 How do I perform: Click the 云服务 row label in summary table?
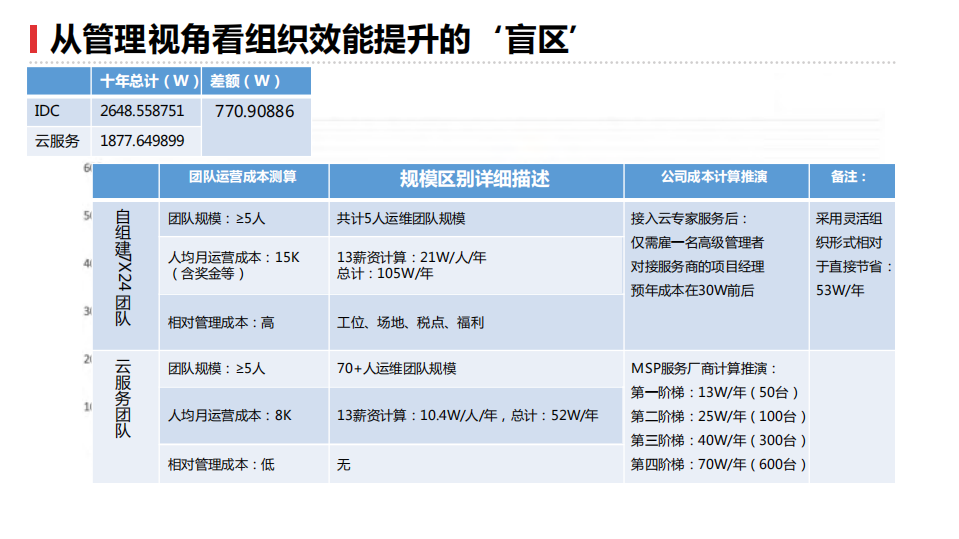pyautogui.click(x=57, y=141)
